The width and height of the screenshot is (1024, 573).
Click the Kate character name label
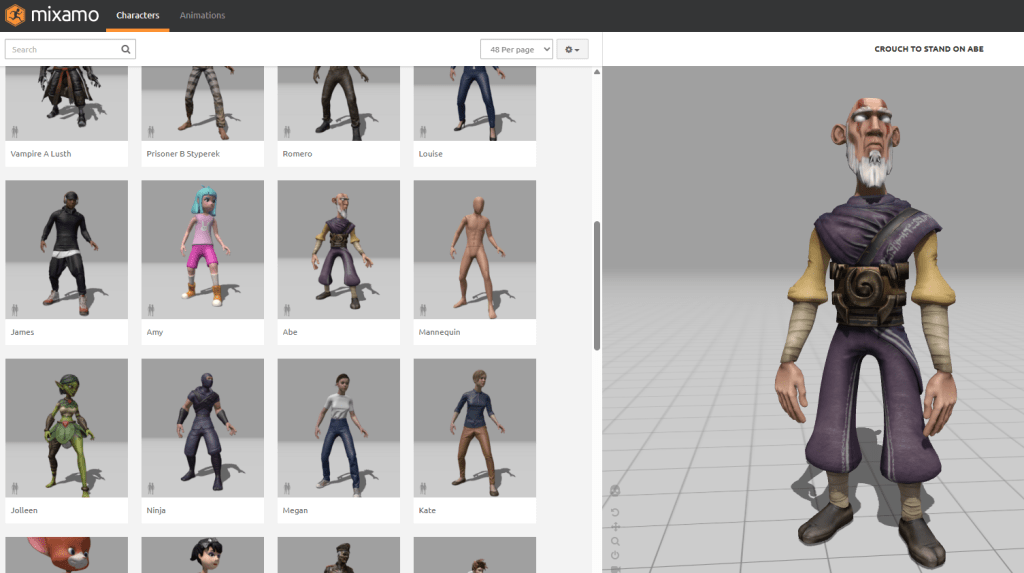coord(428,510)
